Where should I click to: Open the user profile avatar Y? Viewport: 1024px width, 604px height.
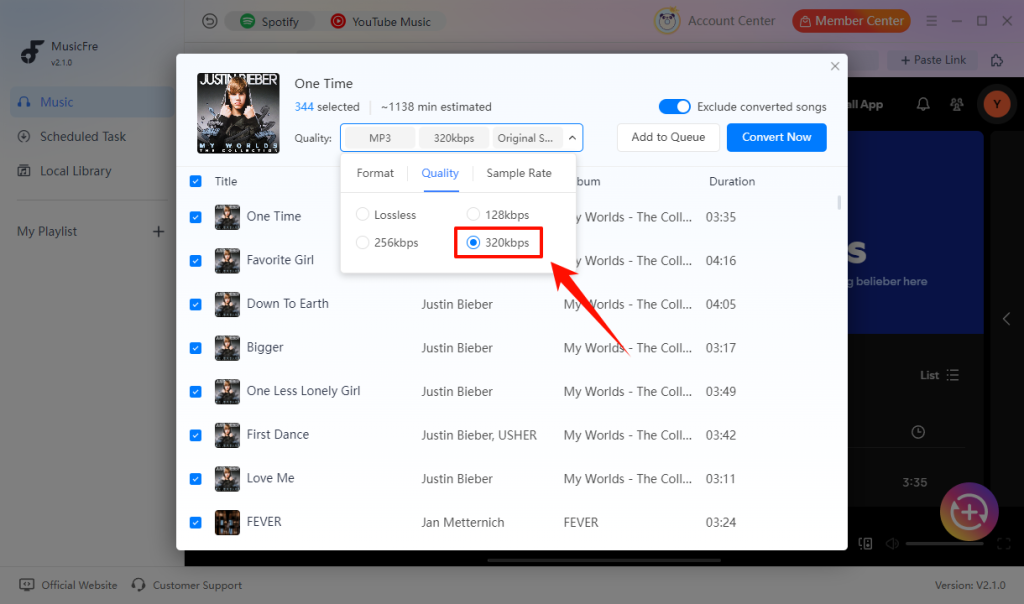click(x=997, y=104)
